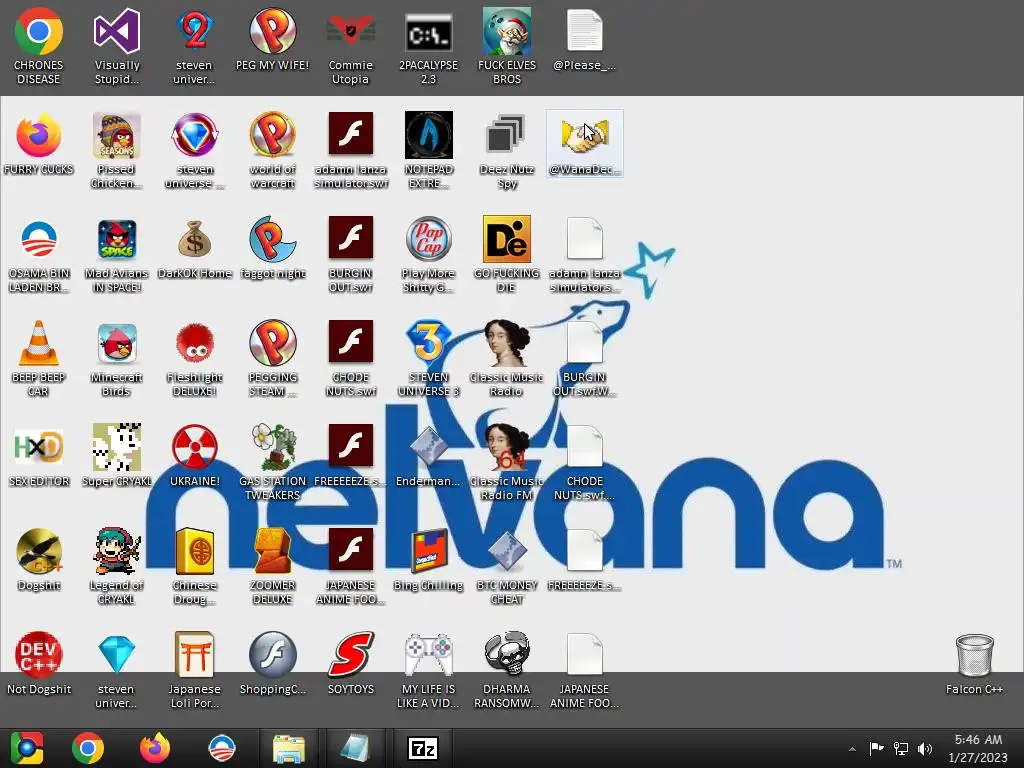
Task: Open the notepad app on taskbar
Action: click(355, 748)
